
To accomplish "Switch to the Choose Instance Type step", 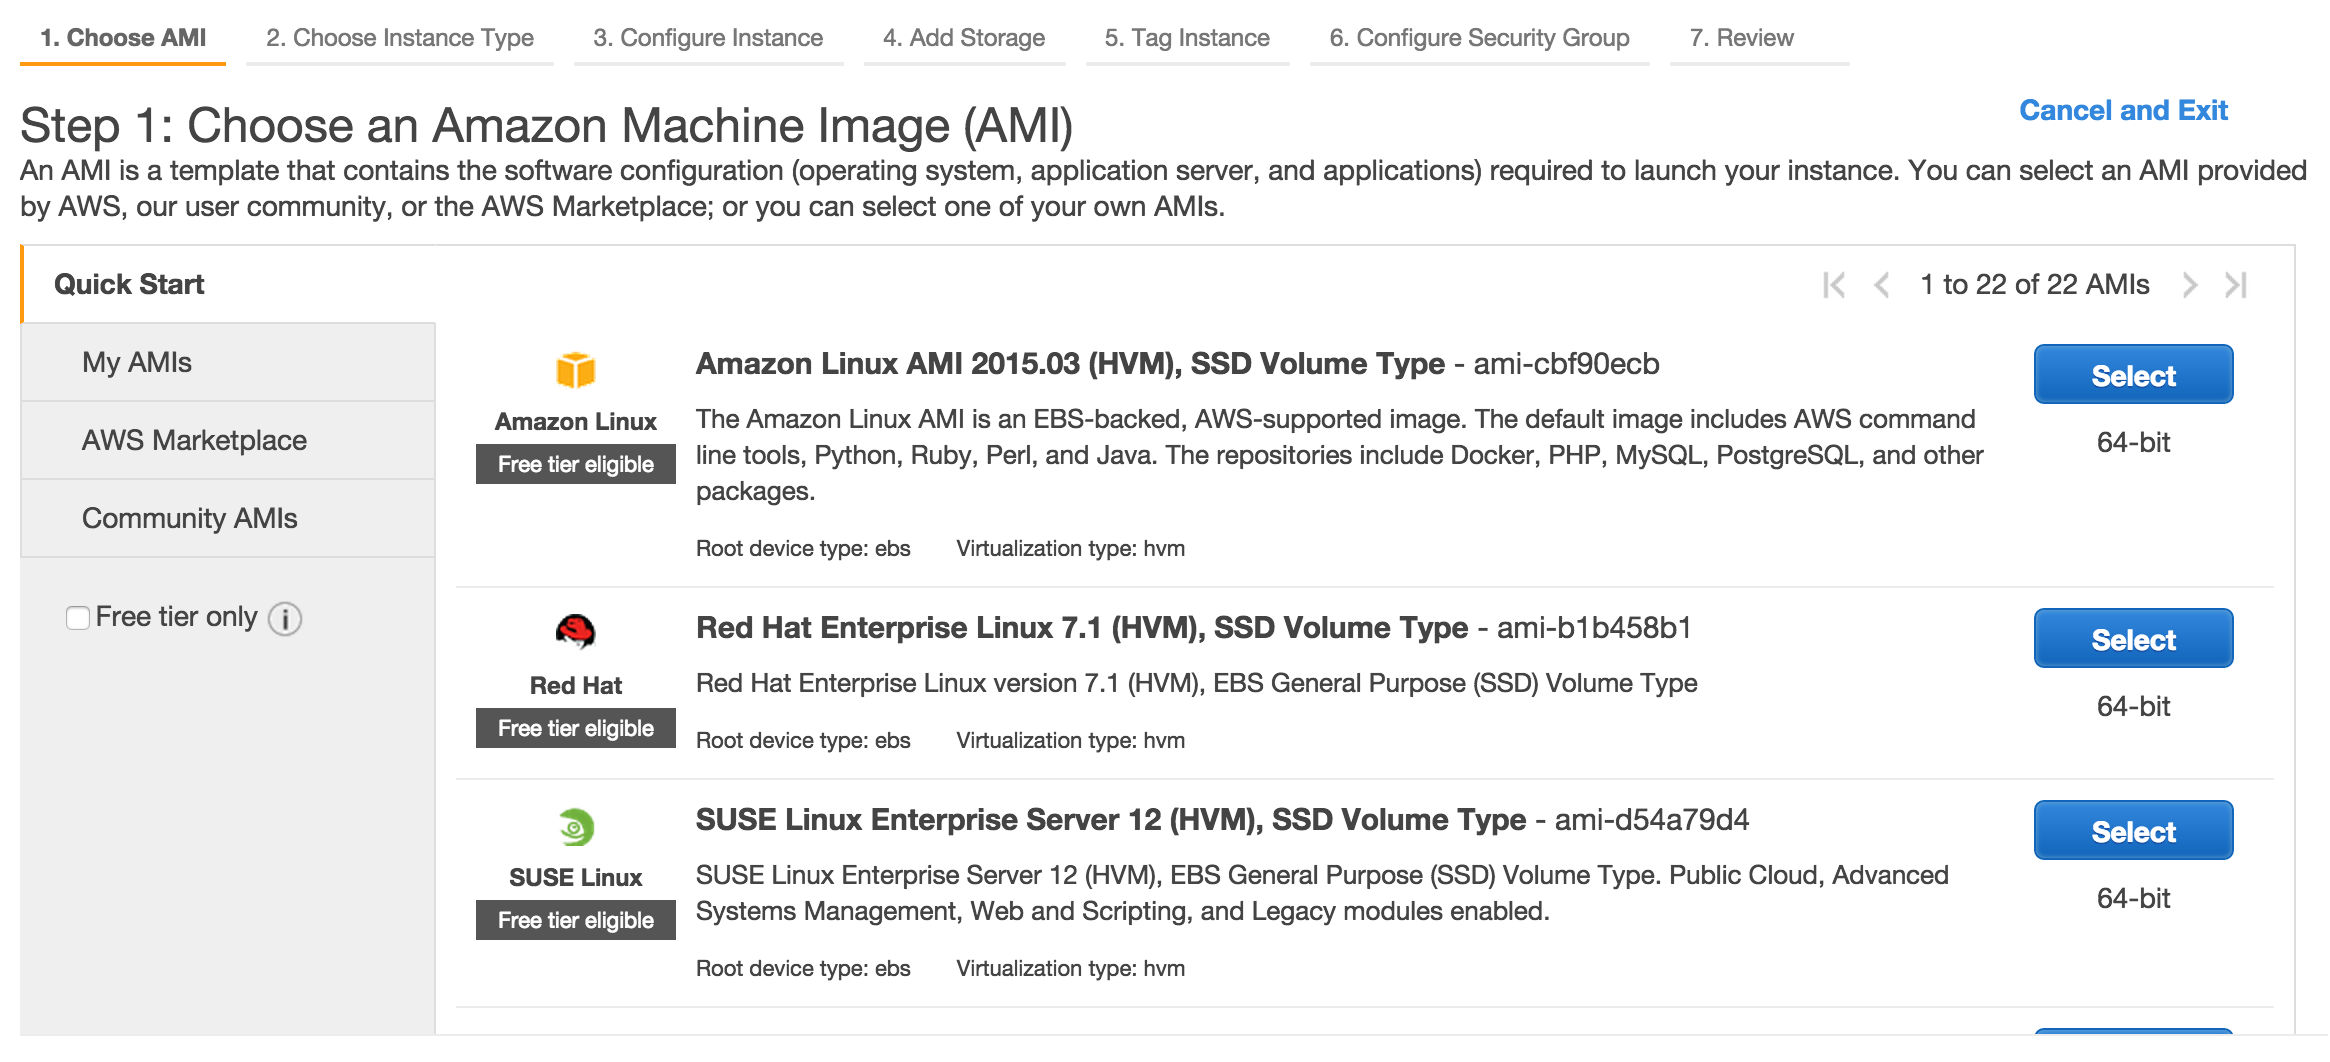I will coord(399,38).
